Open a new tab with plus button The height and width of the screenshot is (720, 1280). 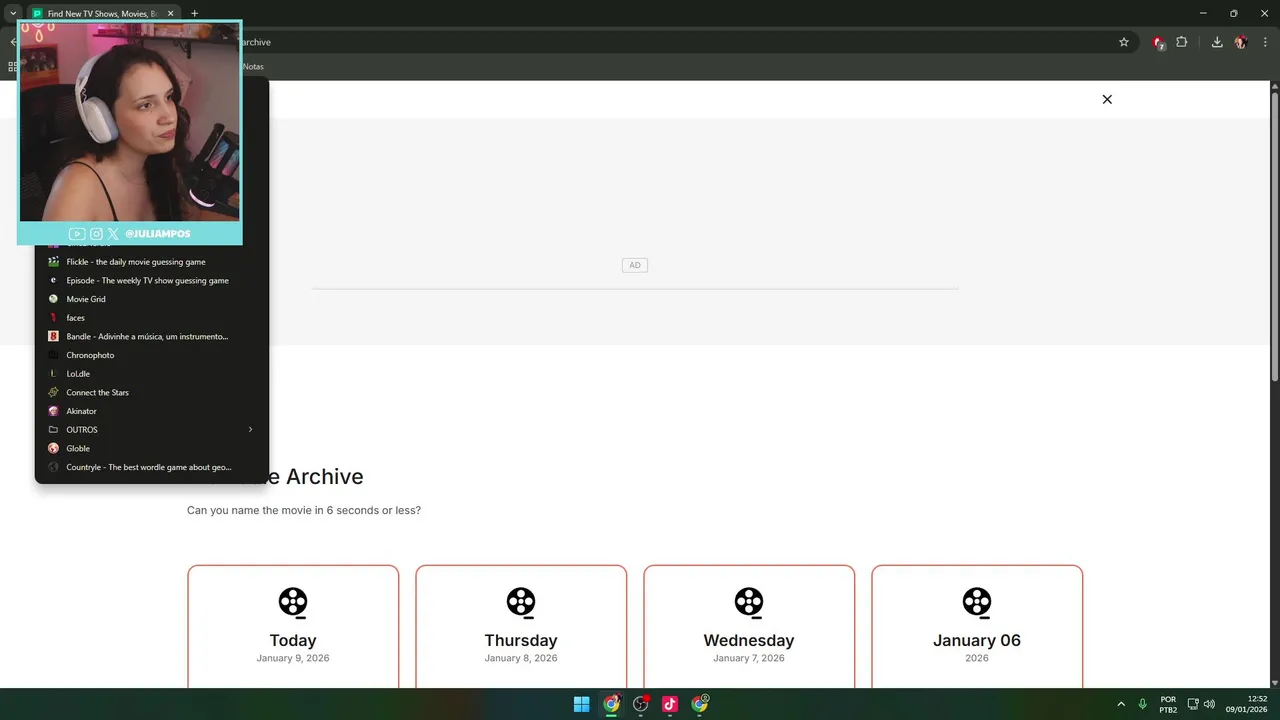[194, 14]
